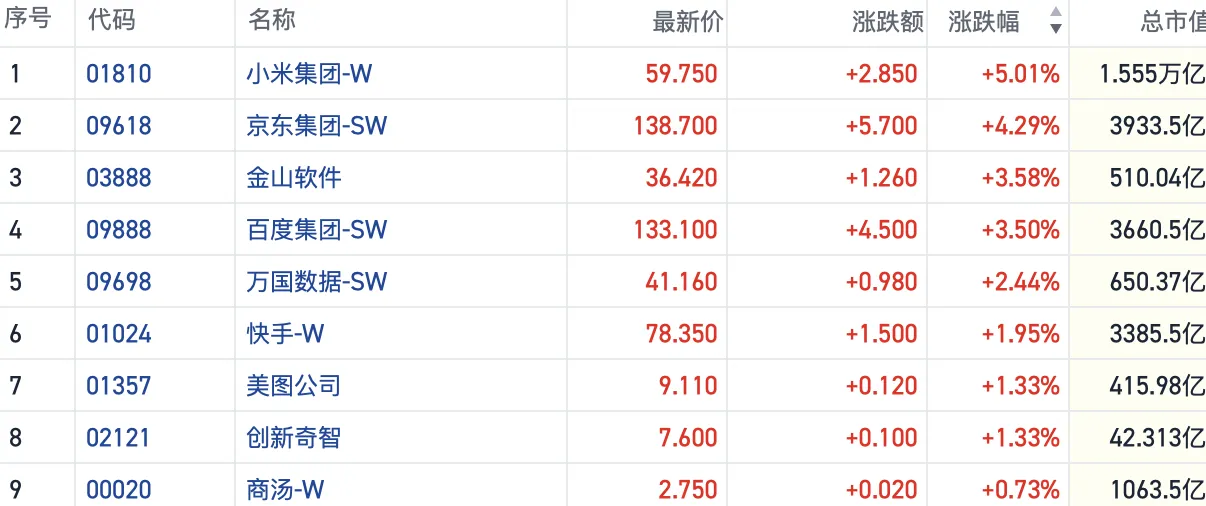1206x506 pixels.
Task: Click stock code 03888
Action: (x=118, y=178)
